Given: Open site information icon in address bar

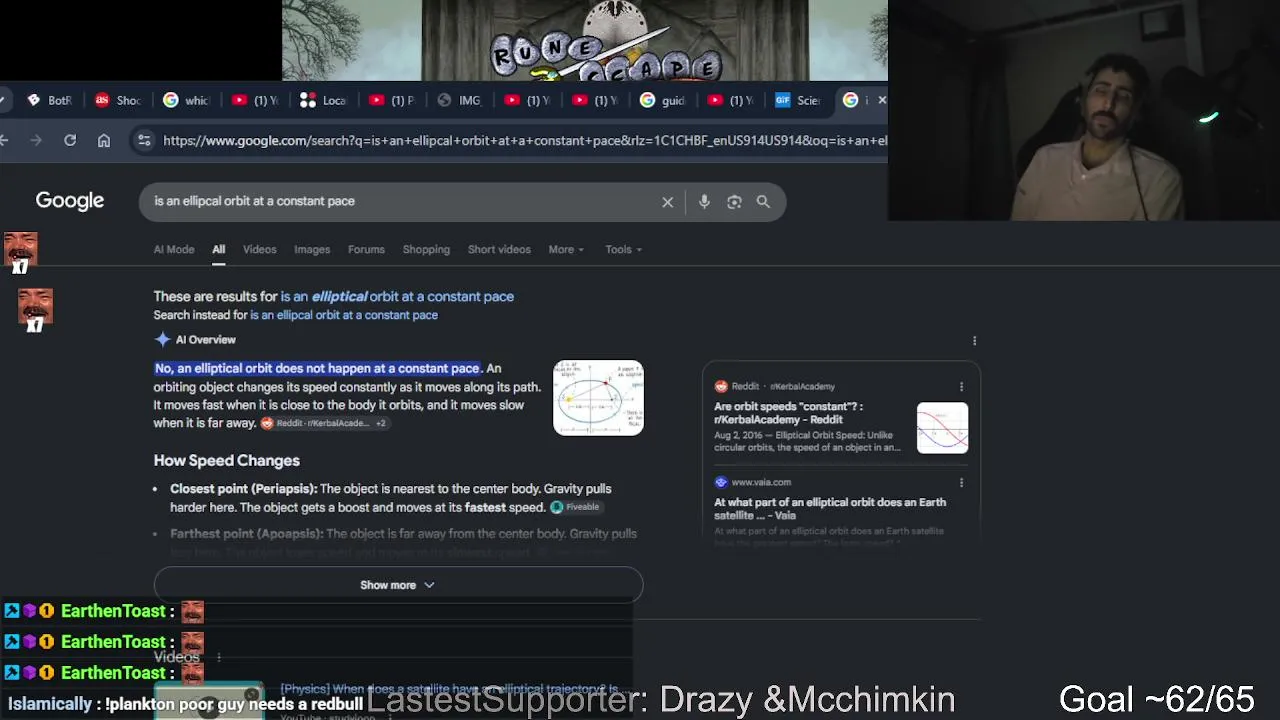Looking at the screenshot, I should pos(144,141).
